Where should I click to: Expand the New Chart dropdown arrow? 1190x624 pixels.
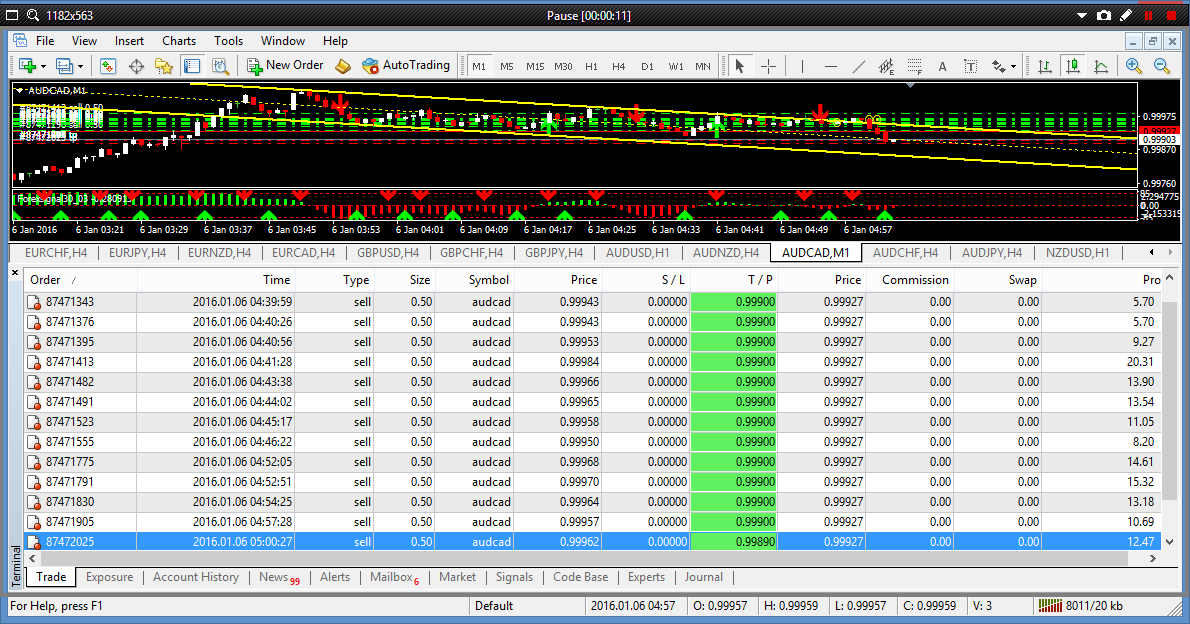click(43, 67)
